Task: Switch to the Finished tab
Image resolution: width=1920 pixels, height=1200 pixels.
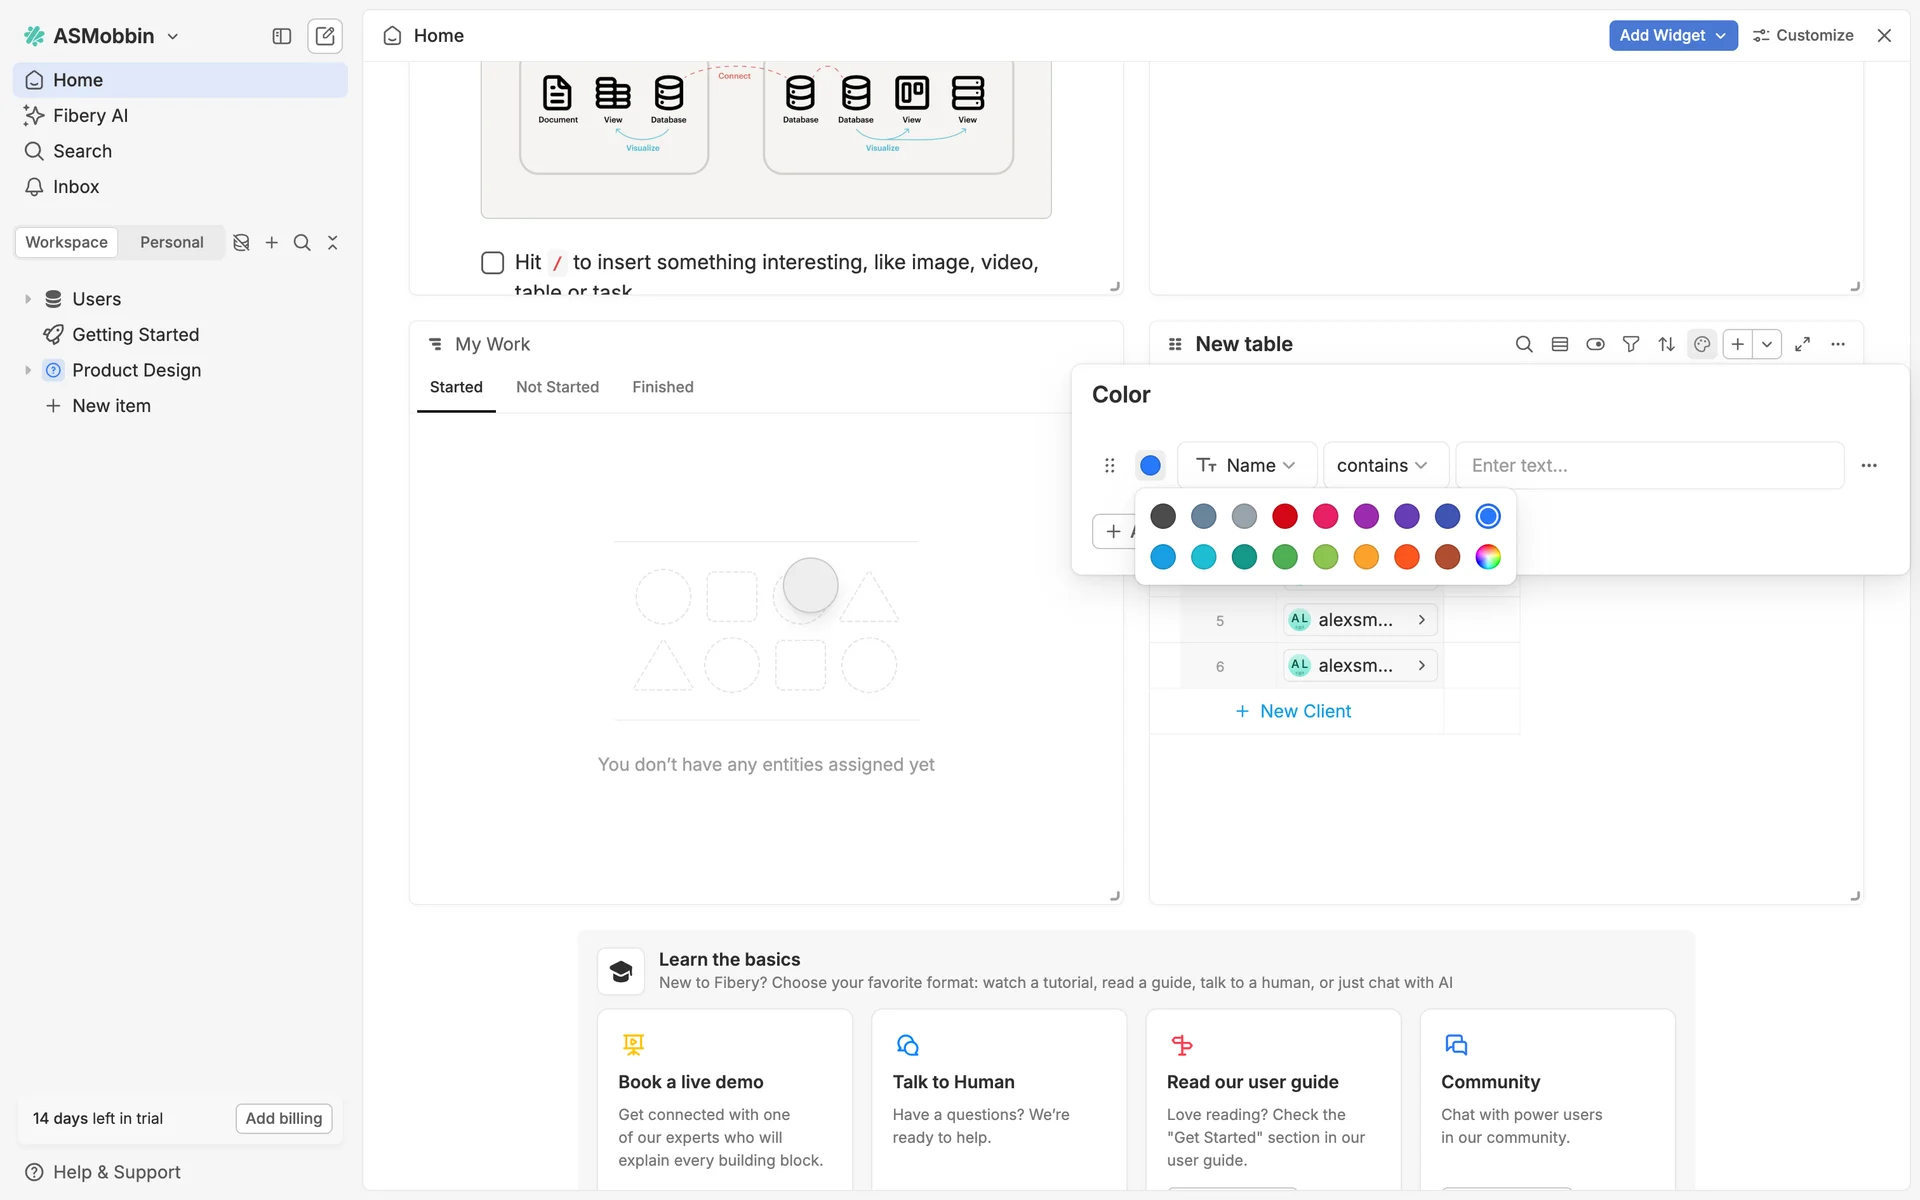Action: [x=662, y=387]
